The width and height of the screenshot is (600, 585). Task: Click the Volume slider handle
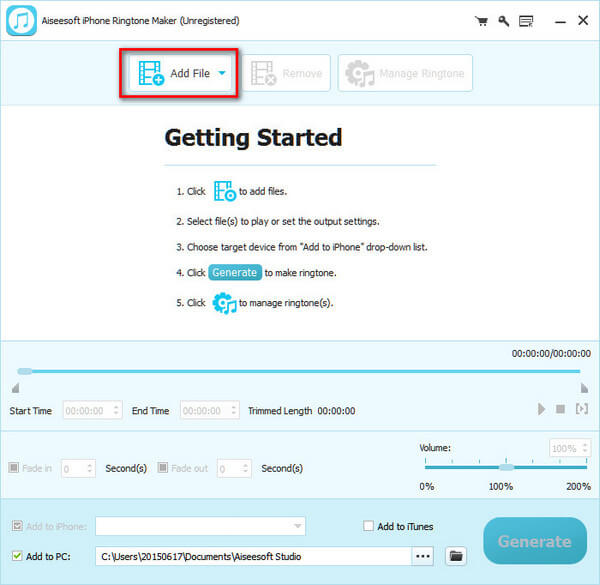click(x=506, y=467)
